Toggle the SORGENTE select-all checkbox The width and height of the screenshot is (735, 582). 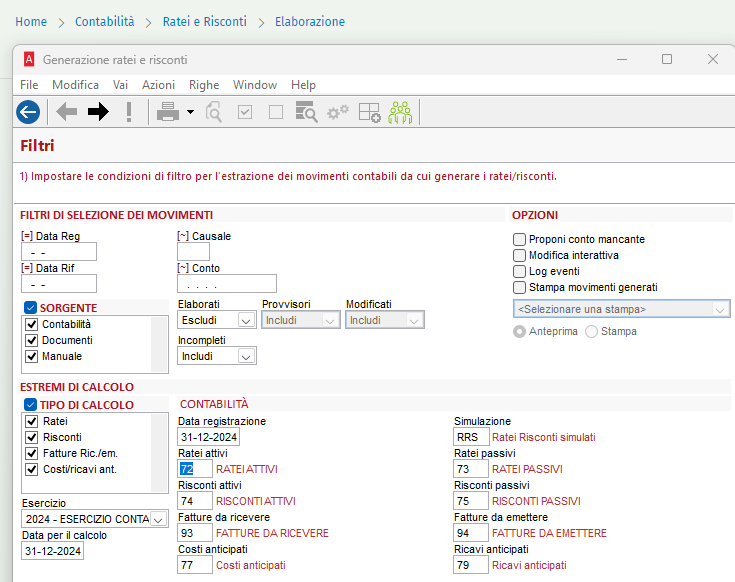(30, 308)
